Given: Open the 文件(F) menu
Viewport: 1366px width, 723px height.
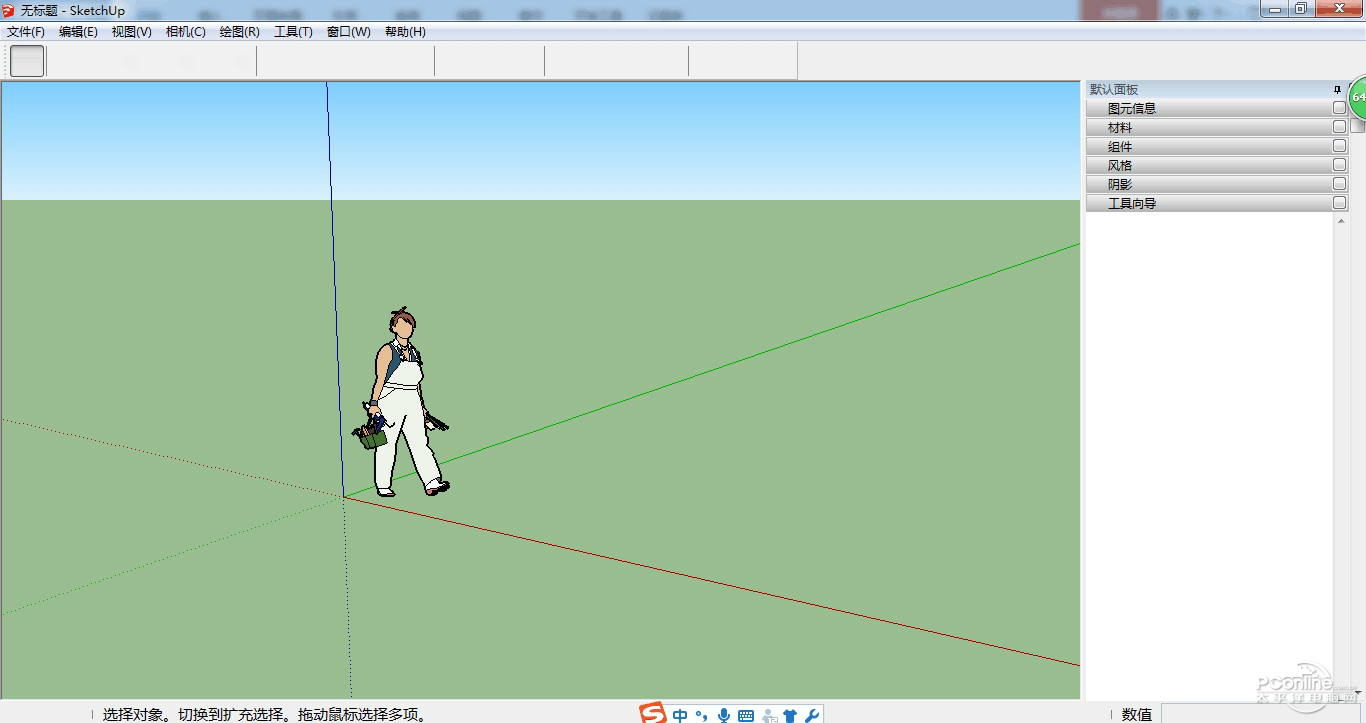Looking at the screenshot, I should [26, 32].
